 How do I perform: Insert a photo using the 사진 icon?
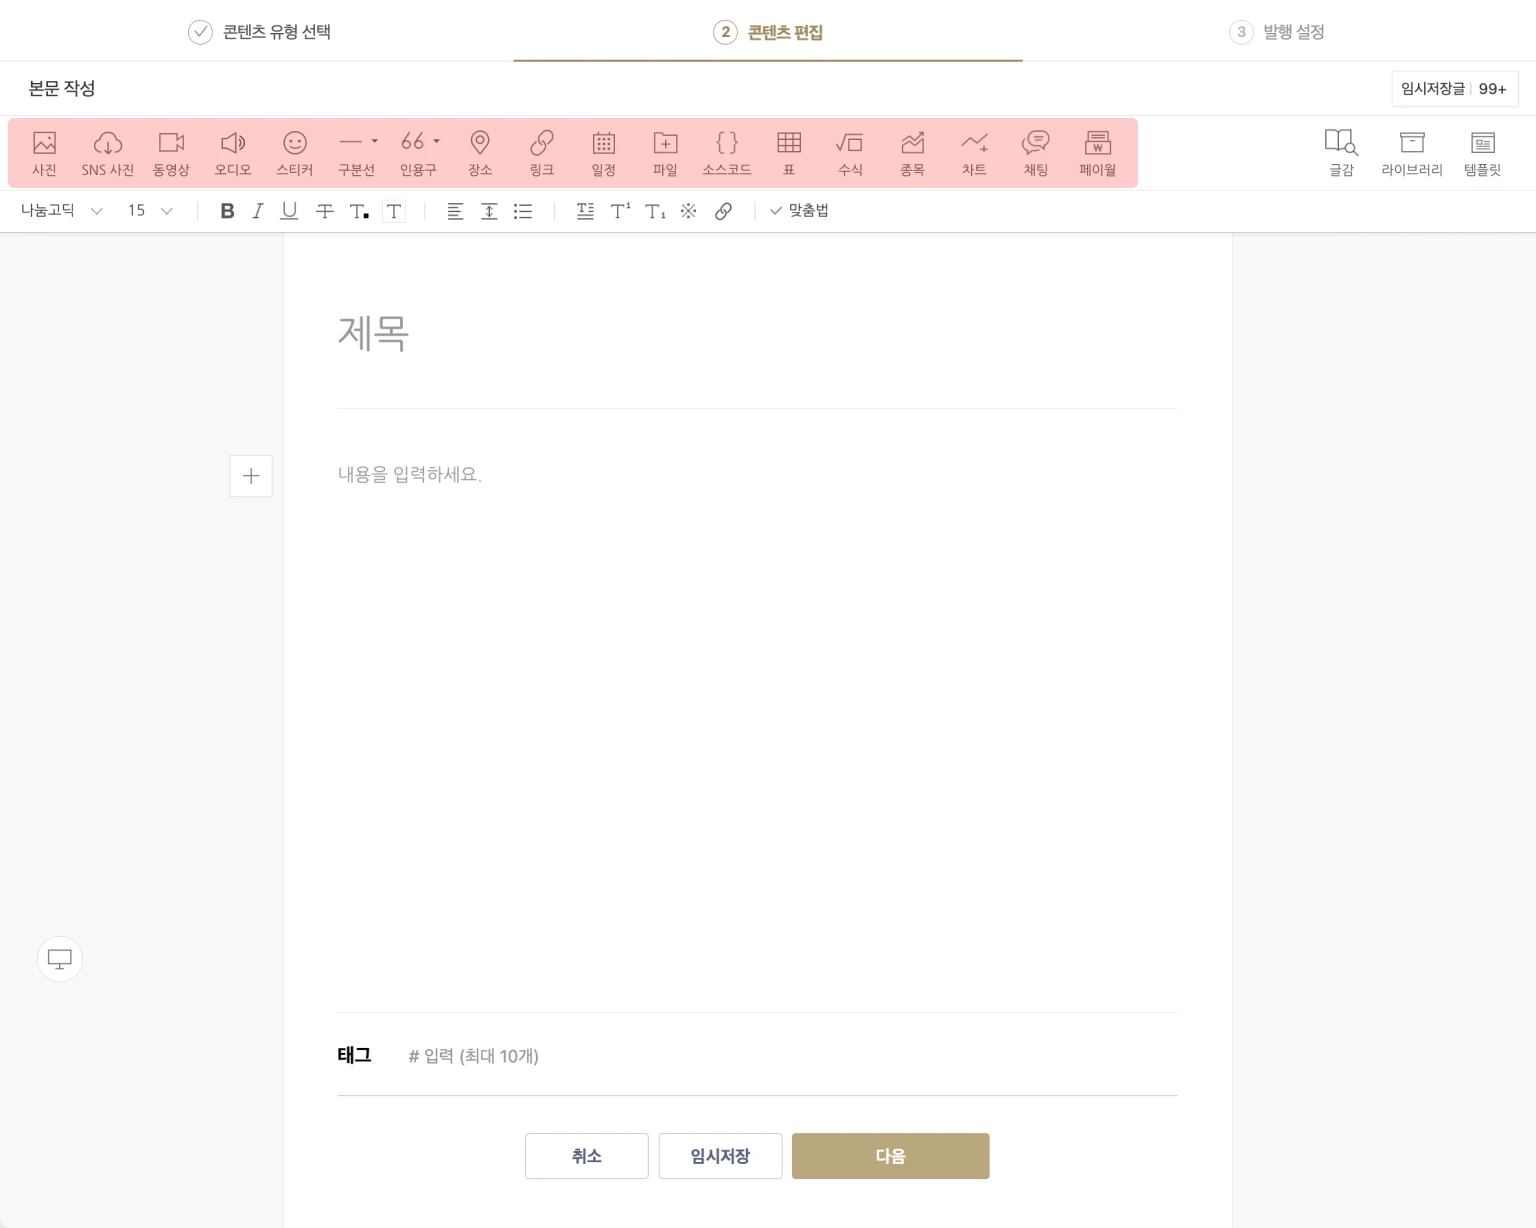(x=44, y=153)
